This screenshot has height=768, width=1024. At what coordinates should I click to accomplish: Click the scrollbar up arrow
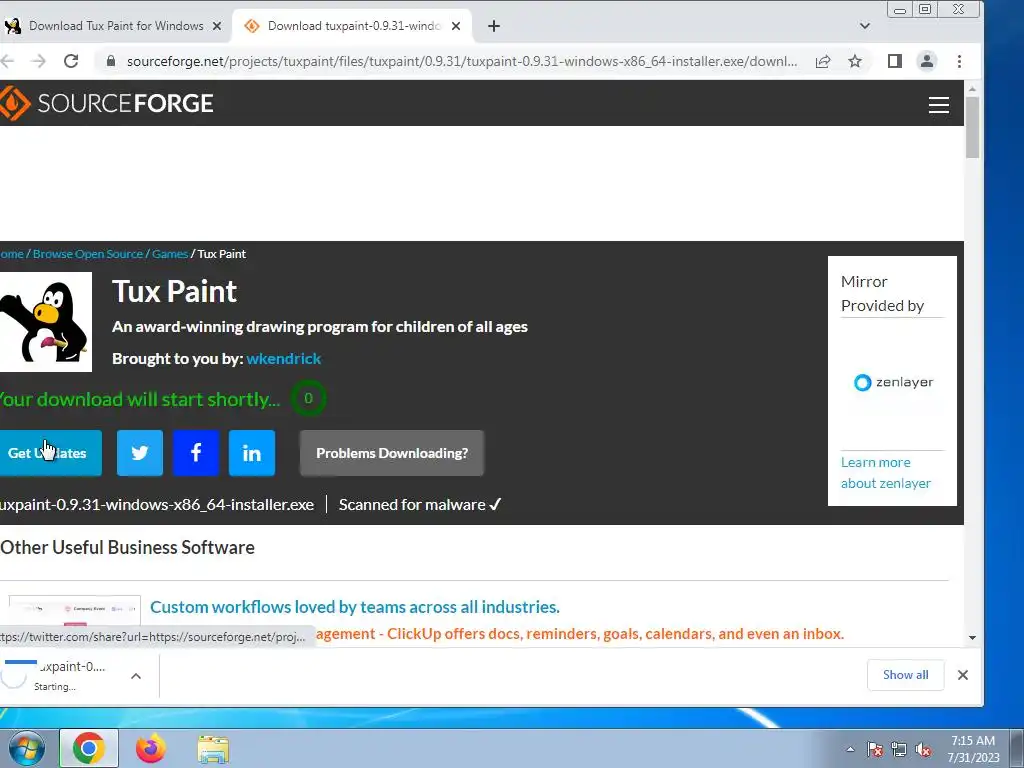972,88
